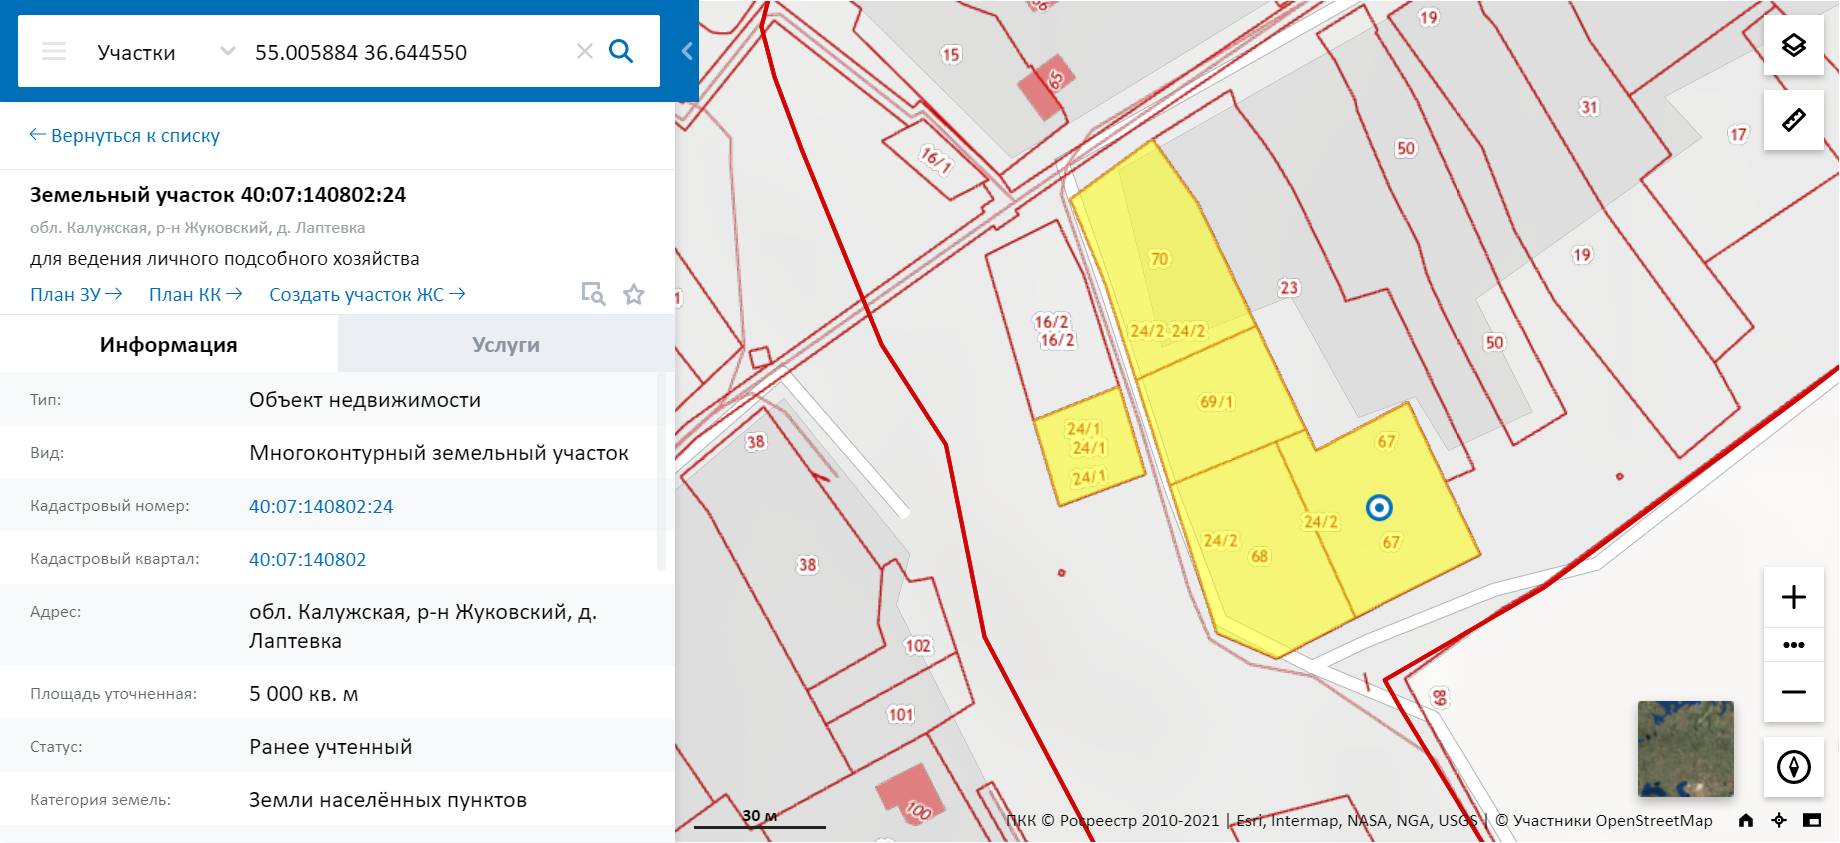Click the red building labeled 100
The image size is (1840, 843).
pyautogui.click(x=911, y=794)
